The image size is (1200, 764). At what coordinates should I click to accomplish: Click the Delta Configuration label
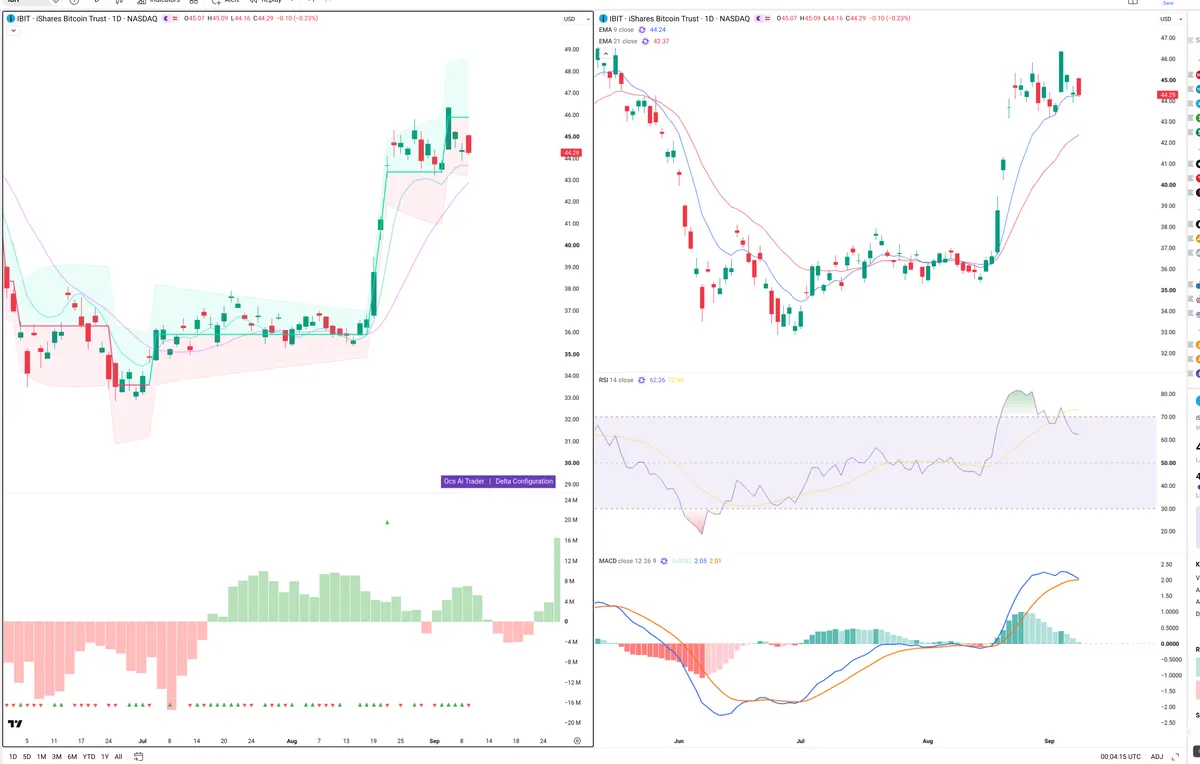tap(524, 481)
